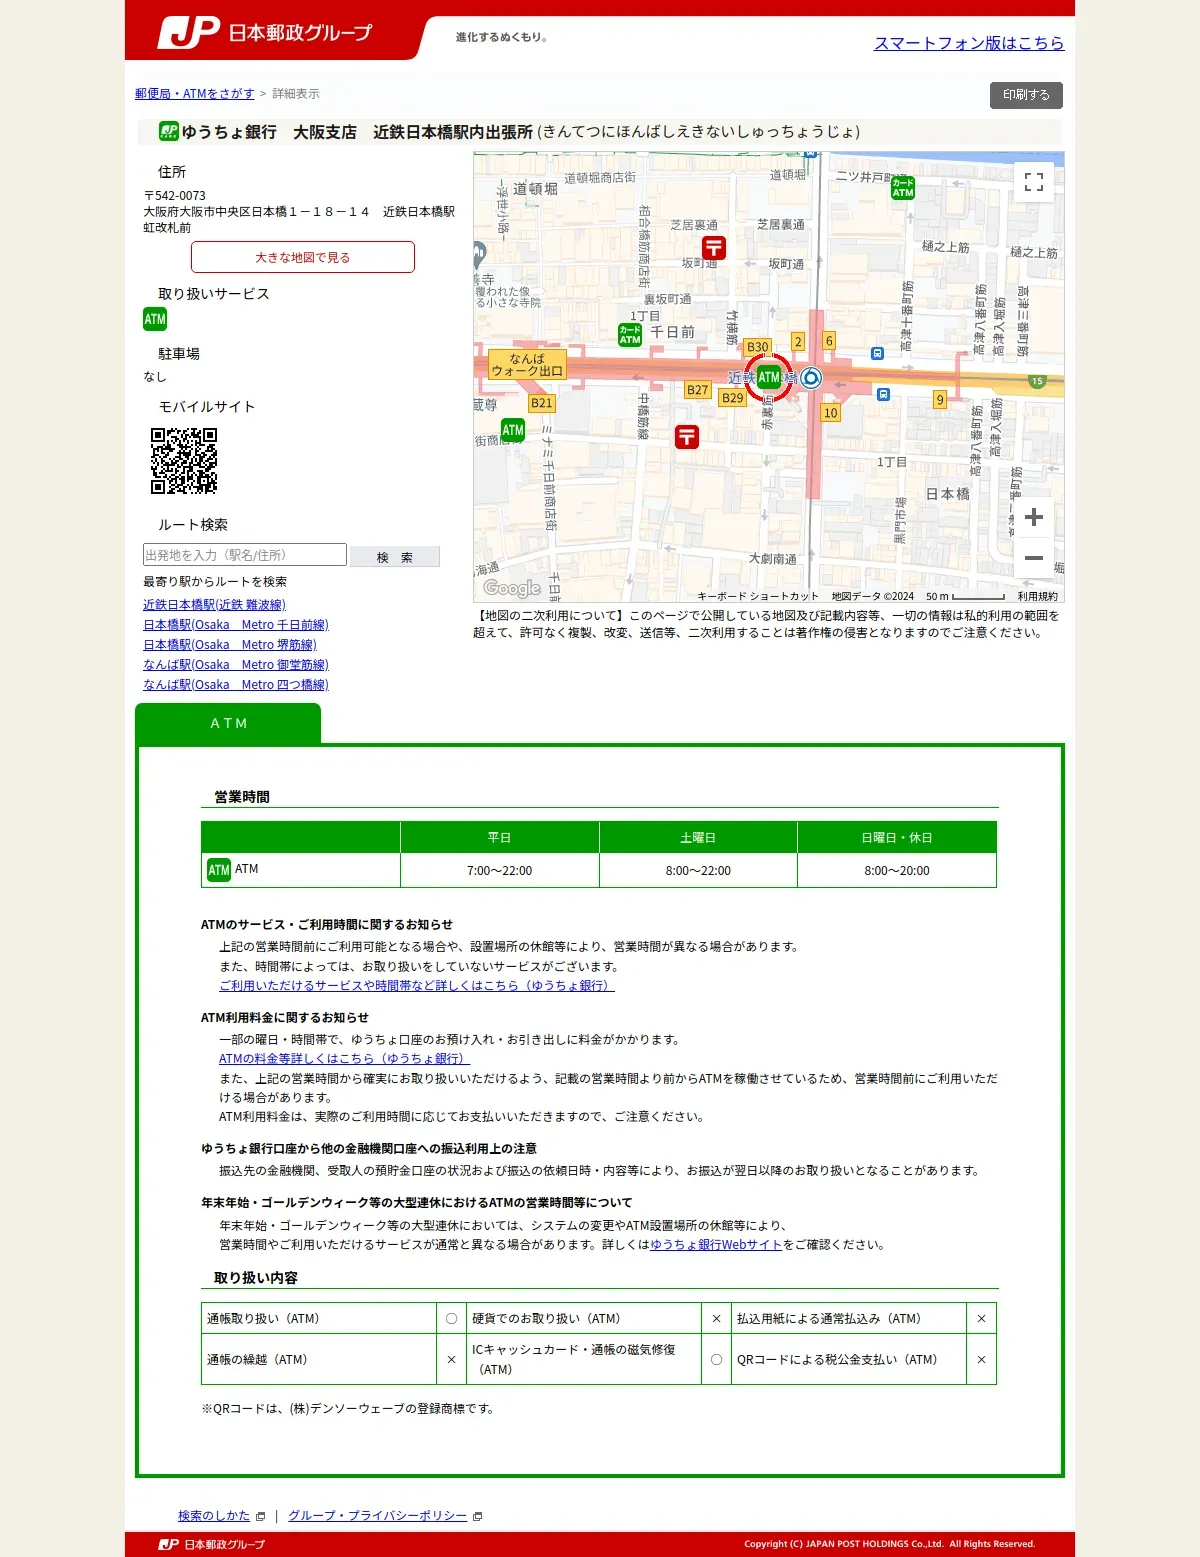Open グループ・プライバシーポリシー footer link

tap(378, 1516)
